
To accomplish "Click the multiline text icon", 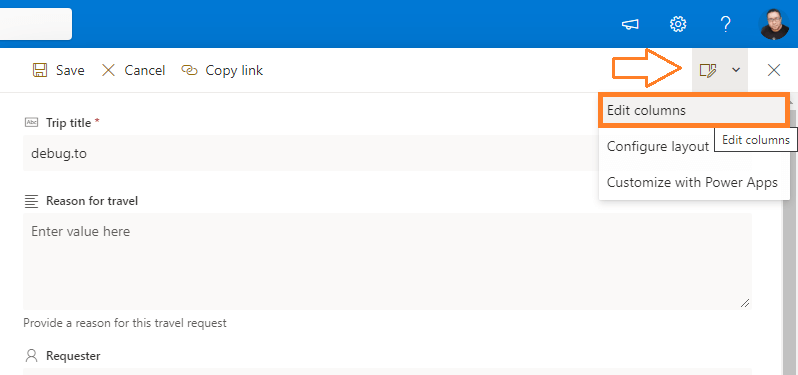I will (32, 201).
